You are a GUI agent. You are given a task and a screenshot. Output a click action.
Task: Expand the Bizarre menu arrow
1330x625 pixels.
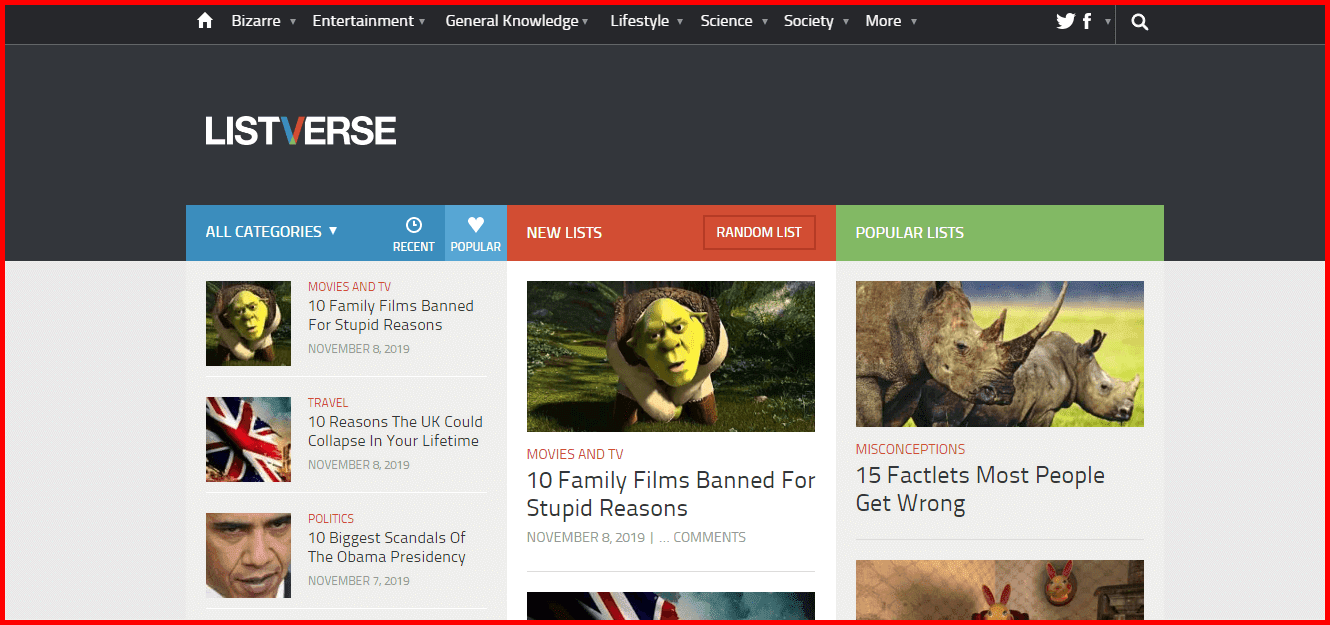tap(293, 22)
